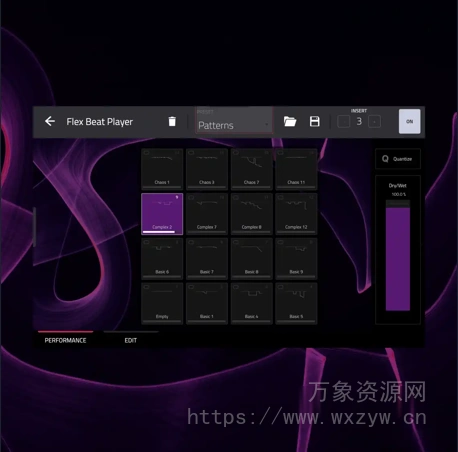Open the load preset folder icon
The height and width of the screenshot is (452, 458).
click(290, 121)
